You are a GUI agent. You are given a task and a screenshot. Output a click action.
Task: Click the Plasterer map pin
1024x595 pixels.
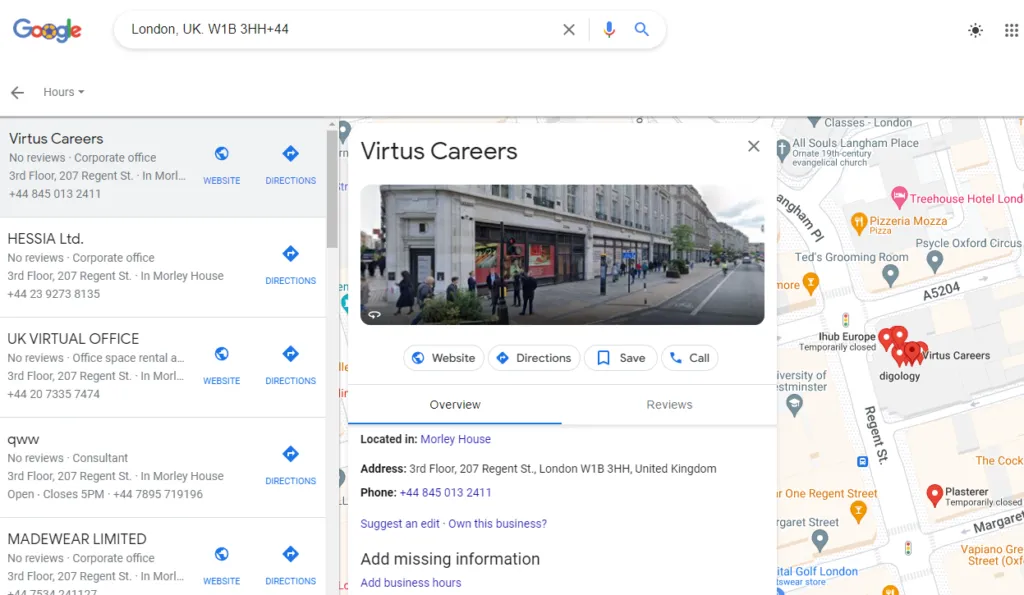[935, 495]
